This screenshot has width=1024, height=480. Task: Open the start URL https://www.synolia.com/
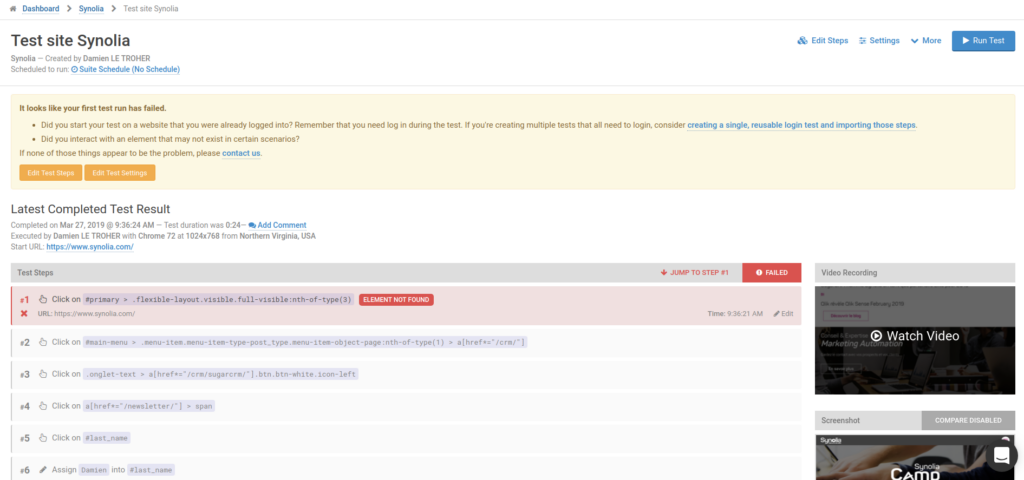[x=90, y=247]
